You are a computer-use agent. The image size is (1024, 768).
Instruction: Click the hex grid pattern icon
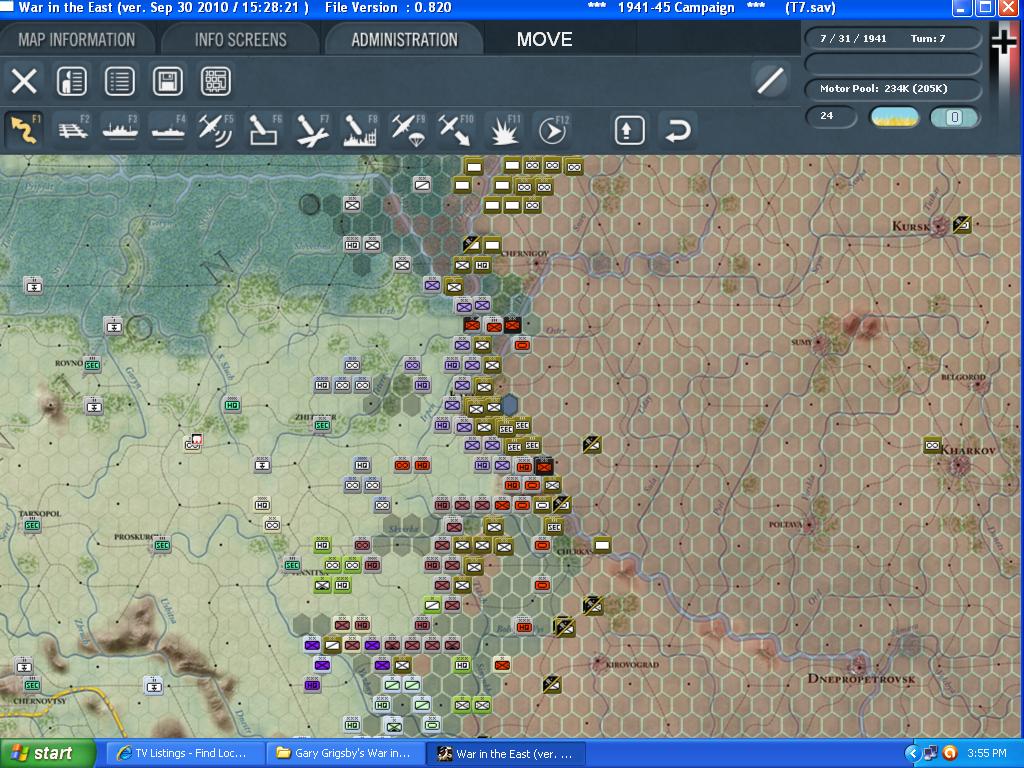[216, 82]
